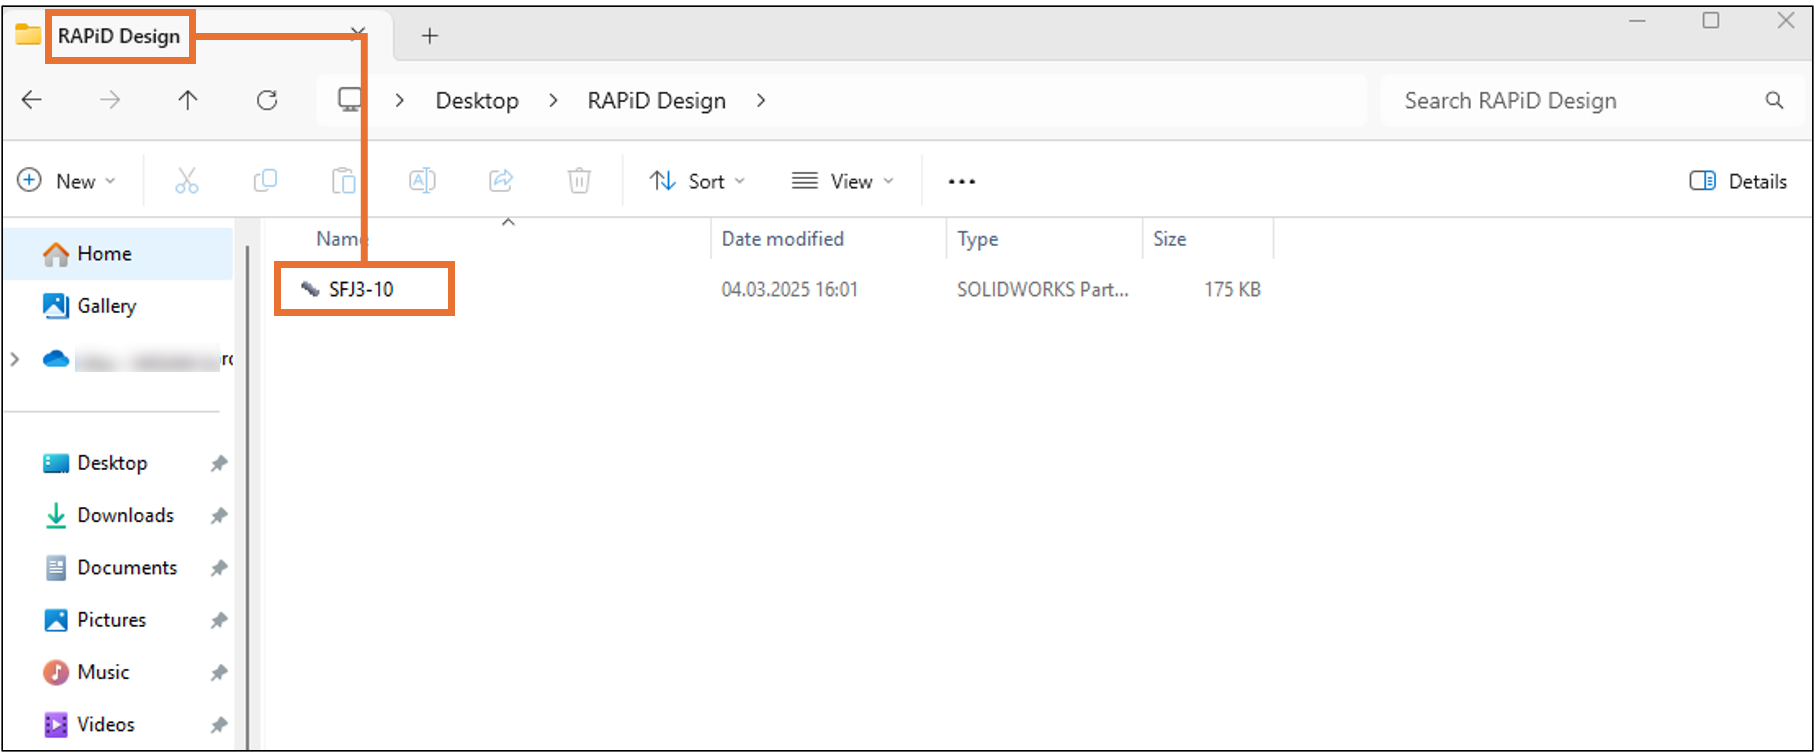Click the Rename icon in toolbar
The image size is (1817, 755).
point(422,181)
